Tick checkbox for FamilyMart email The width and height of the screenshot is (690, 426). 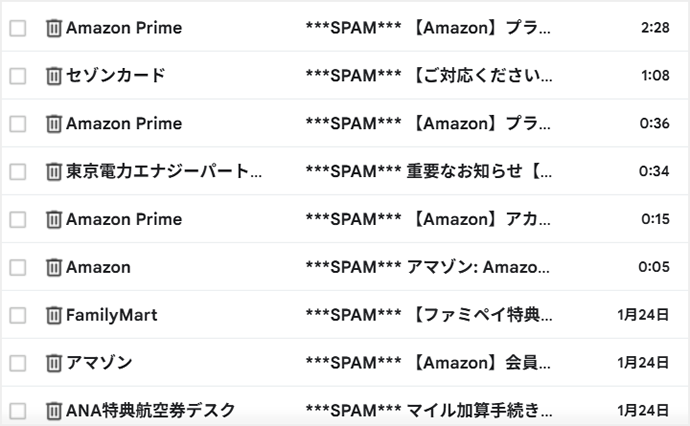point(18,316)
